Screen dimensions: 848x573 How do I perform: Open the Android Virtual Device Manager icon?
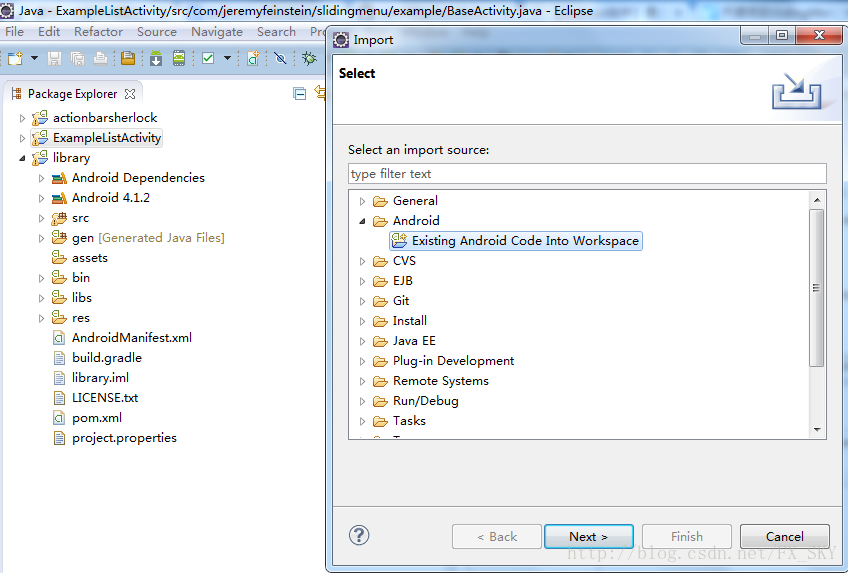178,58
